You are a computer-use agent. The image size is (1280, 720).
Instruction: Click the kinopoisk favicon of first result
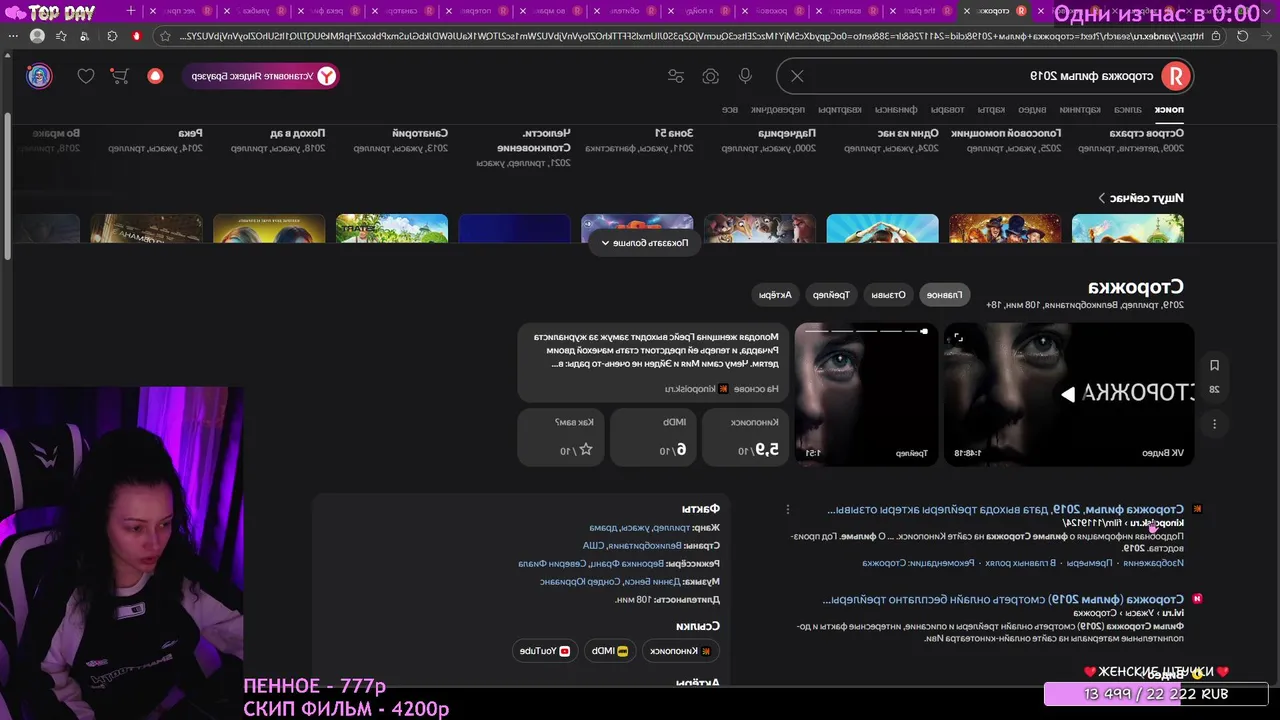pos(1198,509)
